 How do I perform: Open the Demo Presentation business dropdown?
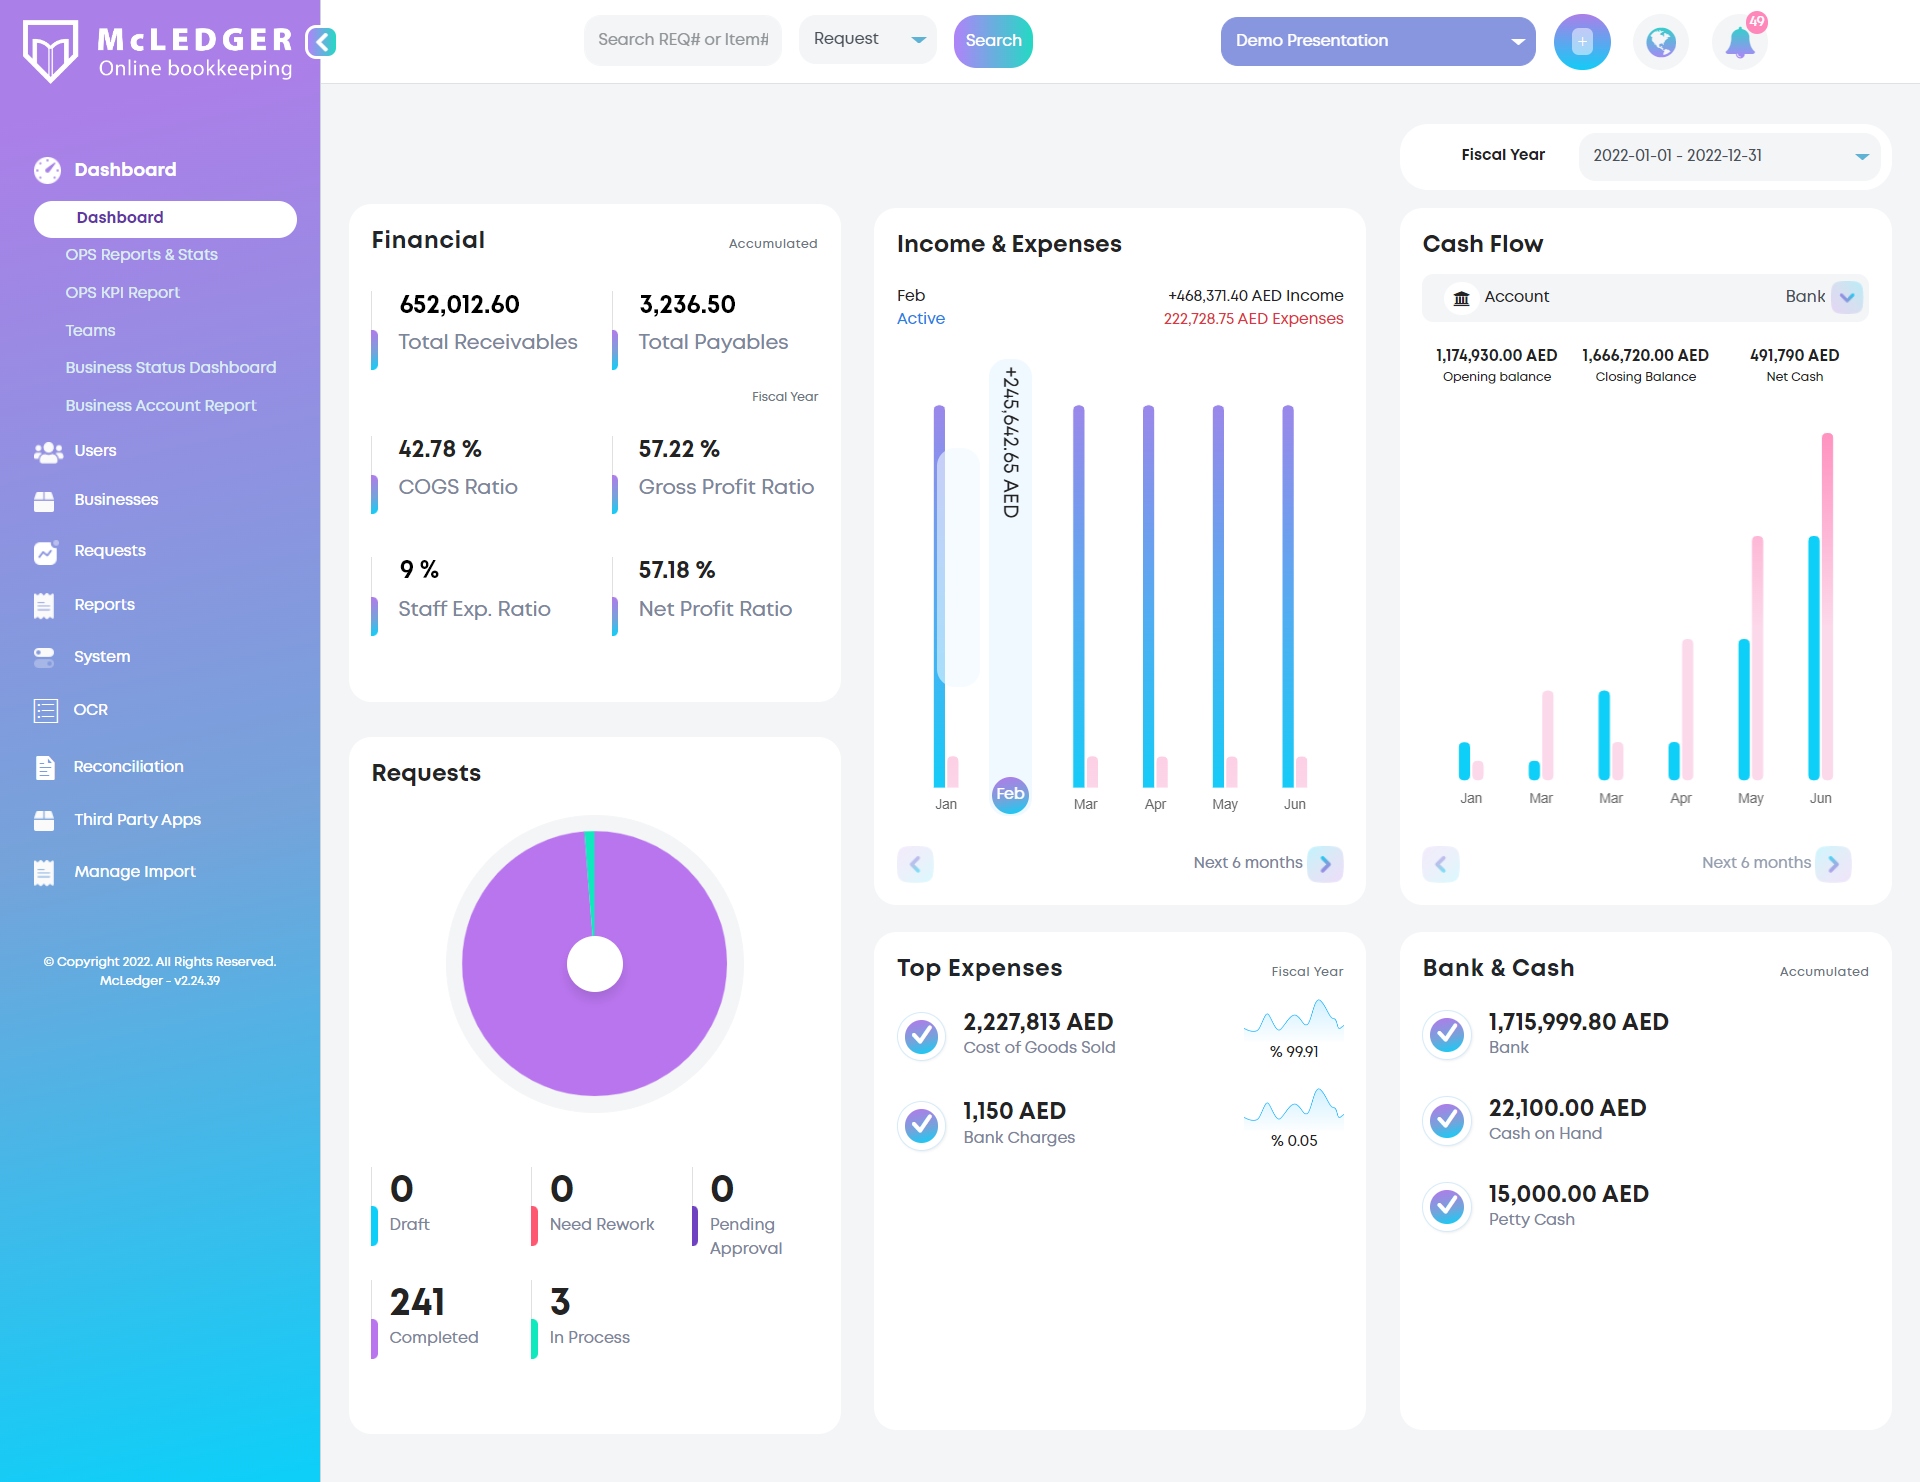(x=1378, y=41)
